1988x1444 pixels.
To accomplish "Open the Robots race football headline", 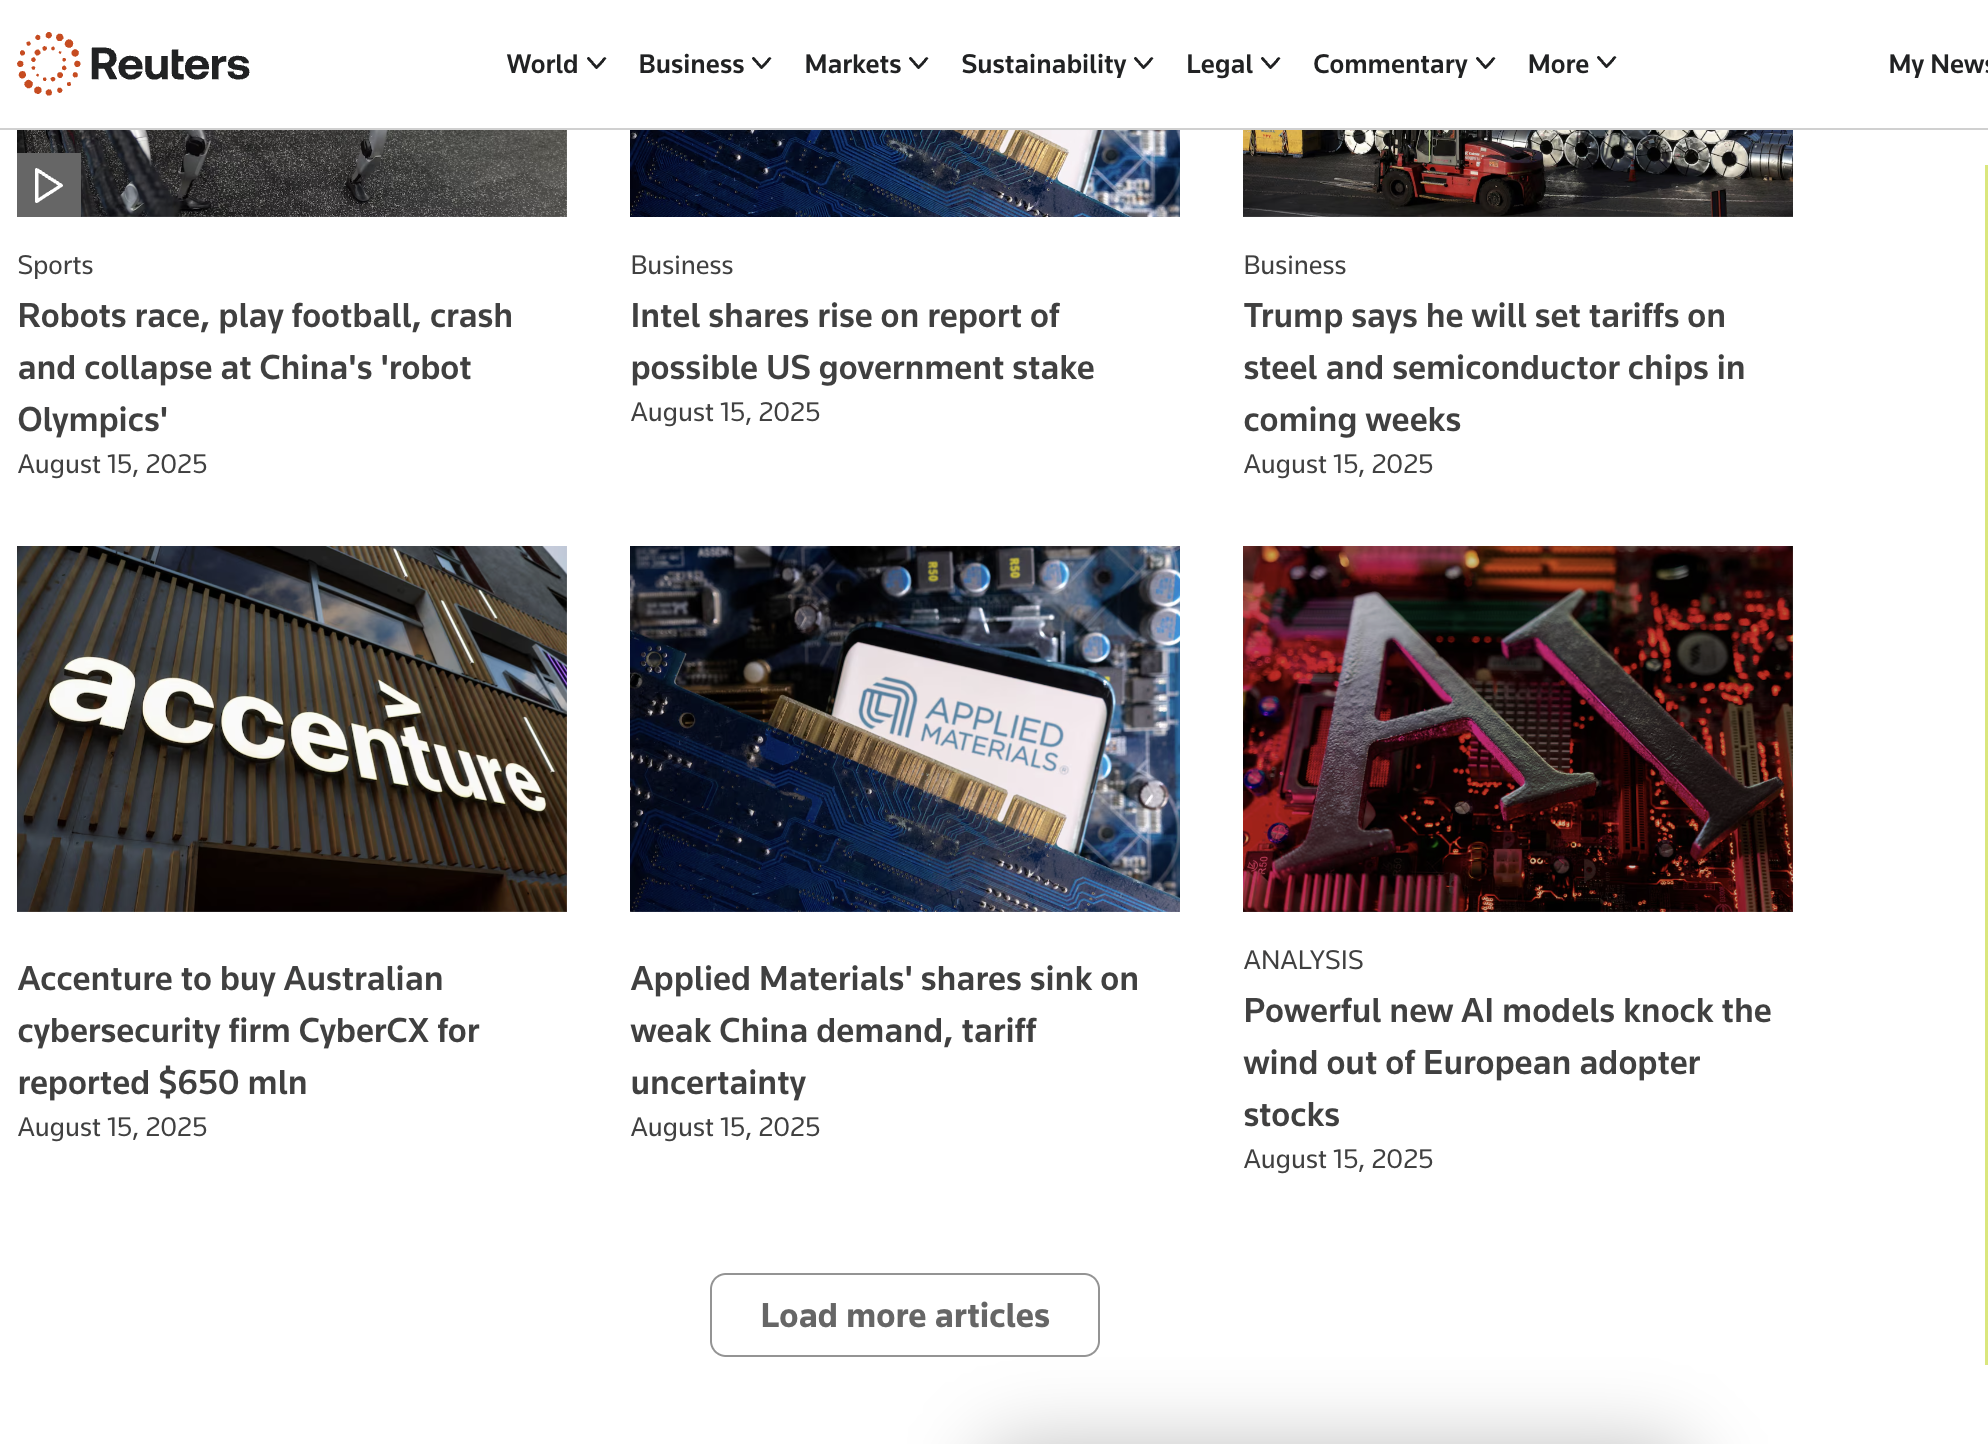I will (x=265, y=367).
